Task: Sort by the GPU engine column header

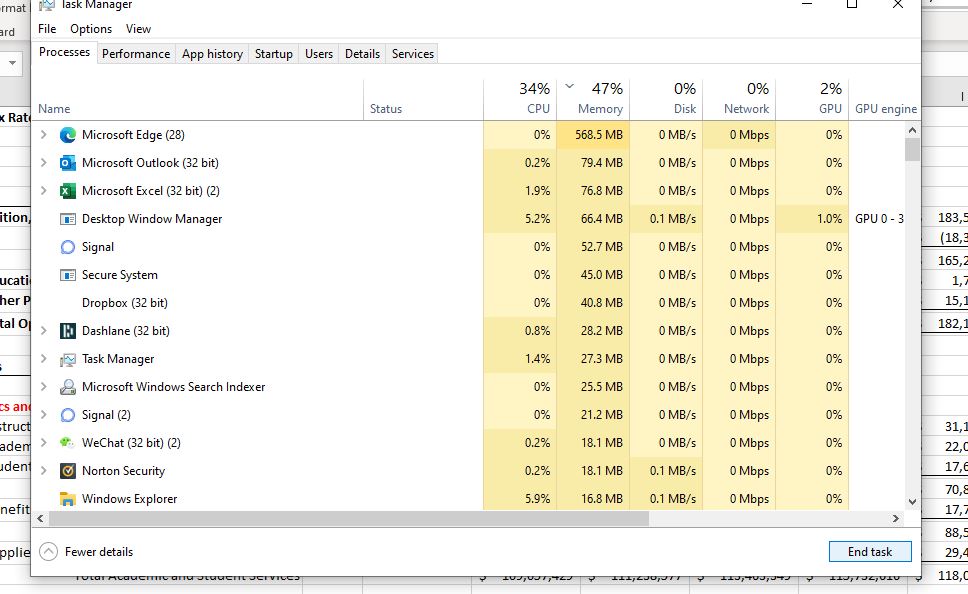Action: click(x=885, y=99)
